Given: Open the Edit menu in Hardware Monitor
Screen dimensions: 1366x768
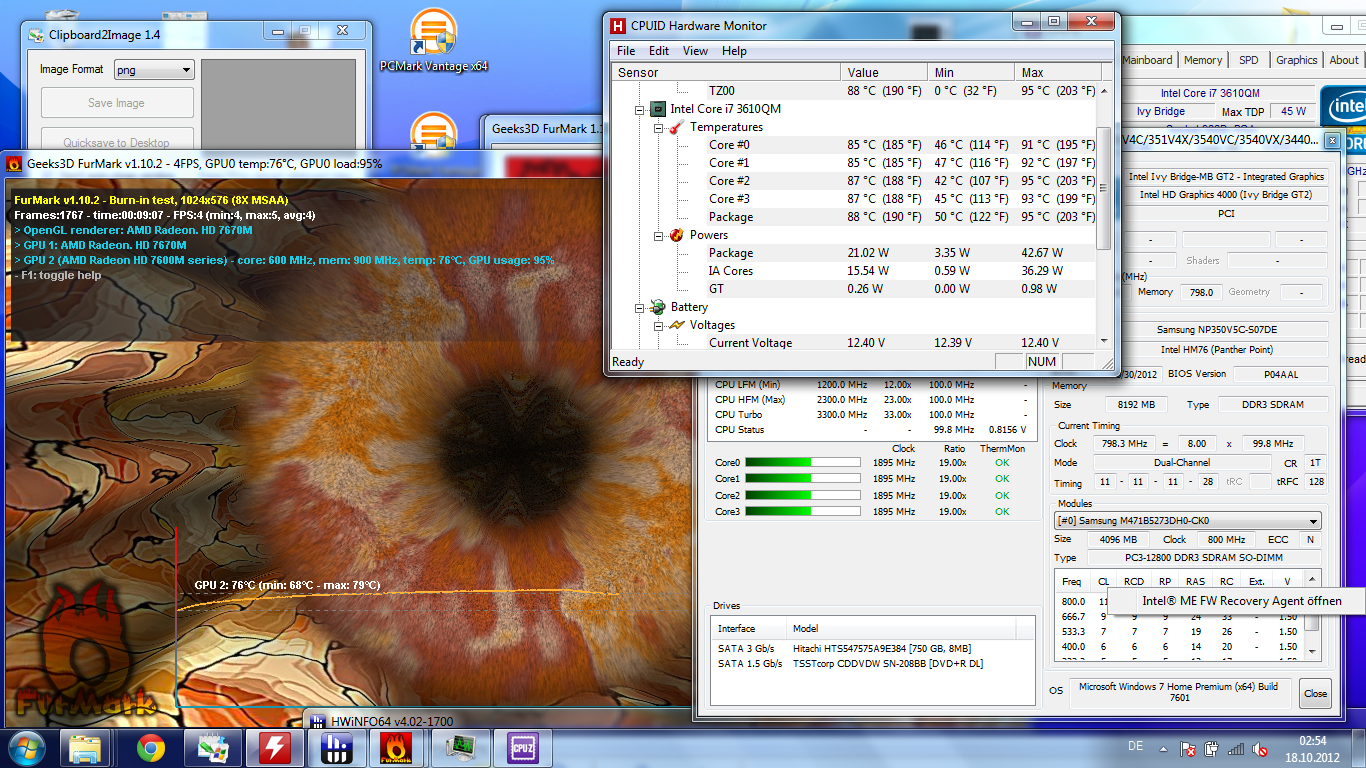Looking at the screenshot, I should click(659, 51).
